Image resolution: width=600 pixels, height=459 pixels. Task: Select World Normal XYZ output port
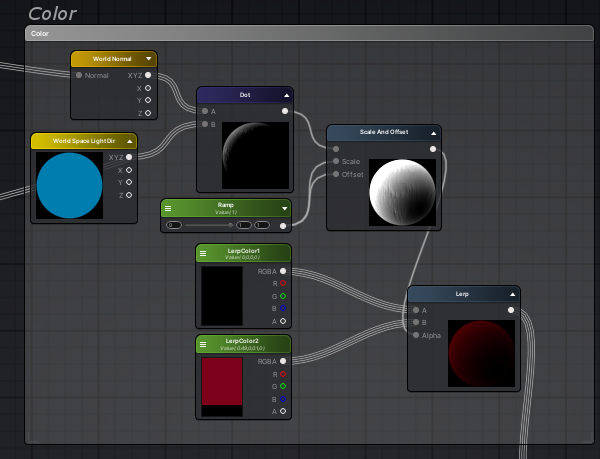[148, 75]
